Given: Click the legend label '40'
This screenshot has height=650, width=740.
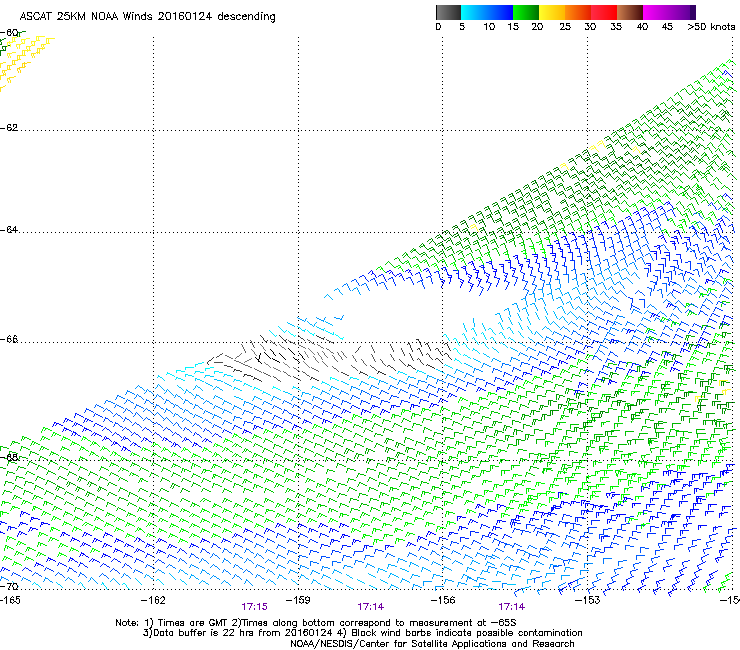Looking at the screenshot, I should (642, 27).
